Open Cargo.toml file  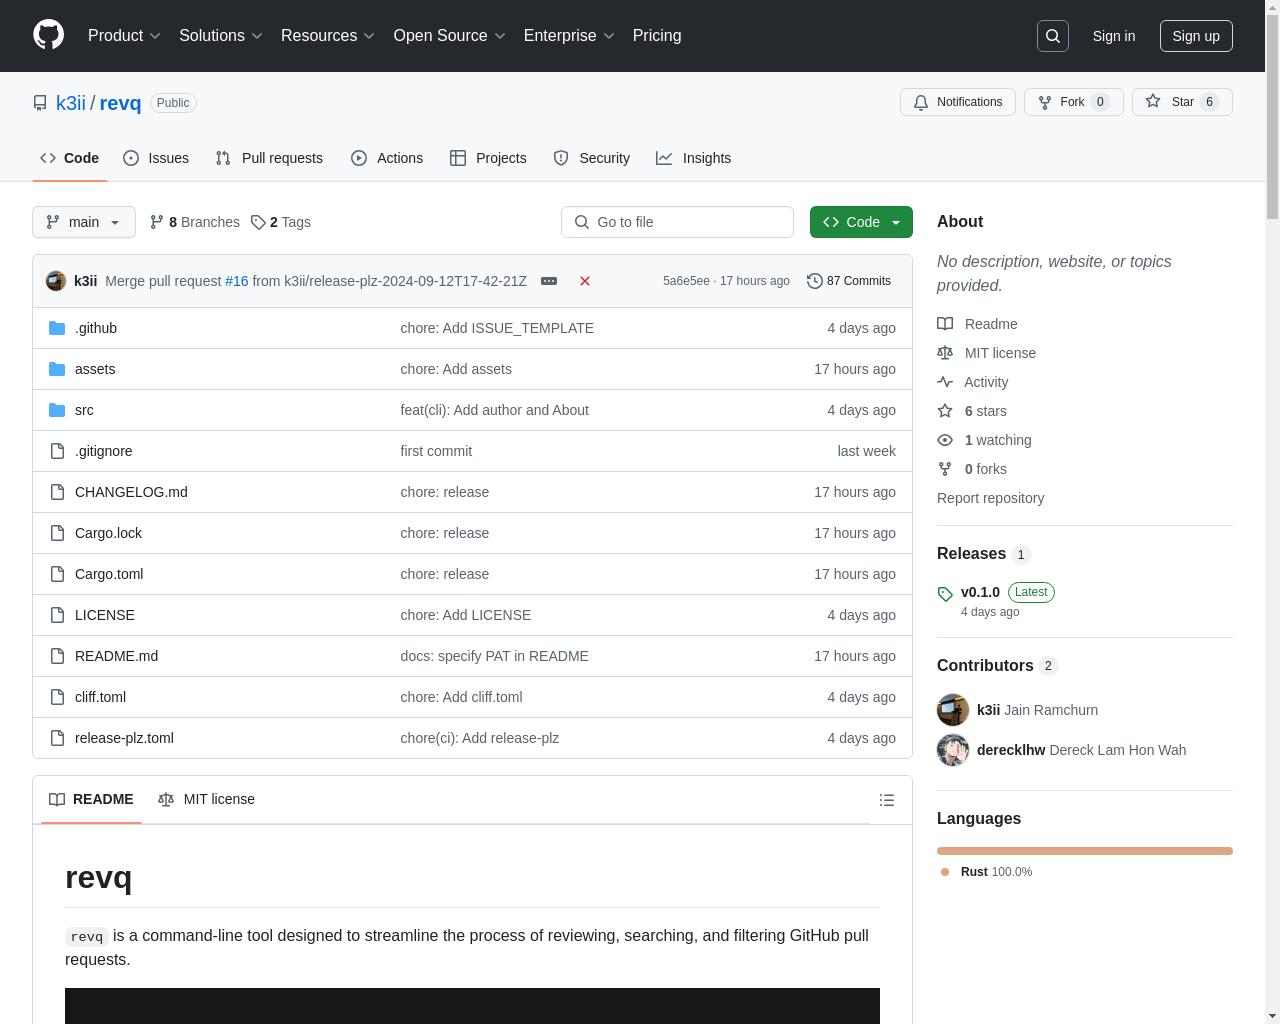click(x=109, y=574)
